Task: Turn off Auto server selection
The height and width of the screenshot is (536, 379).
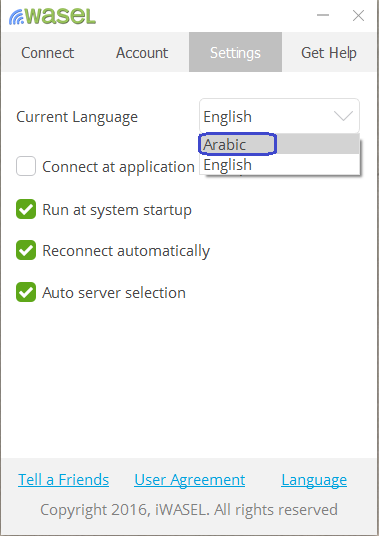Action: point(26,292)
